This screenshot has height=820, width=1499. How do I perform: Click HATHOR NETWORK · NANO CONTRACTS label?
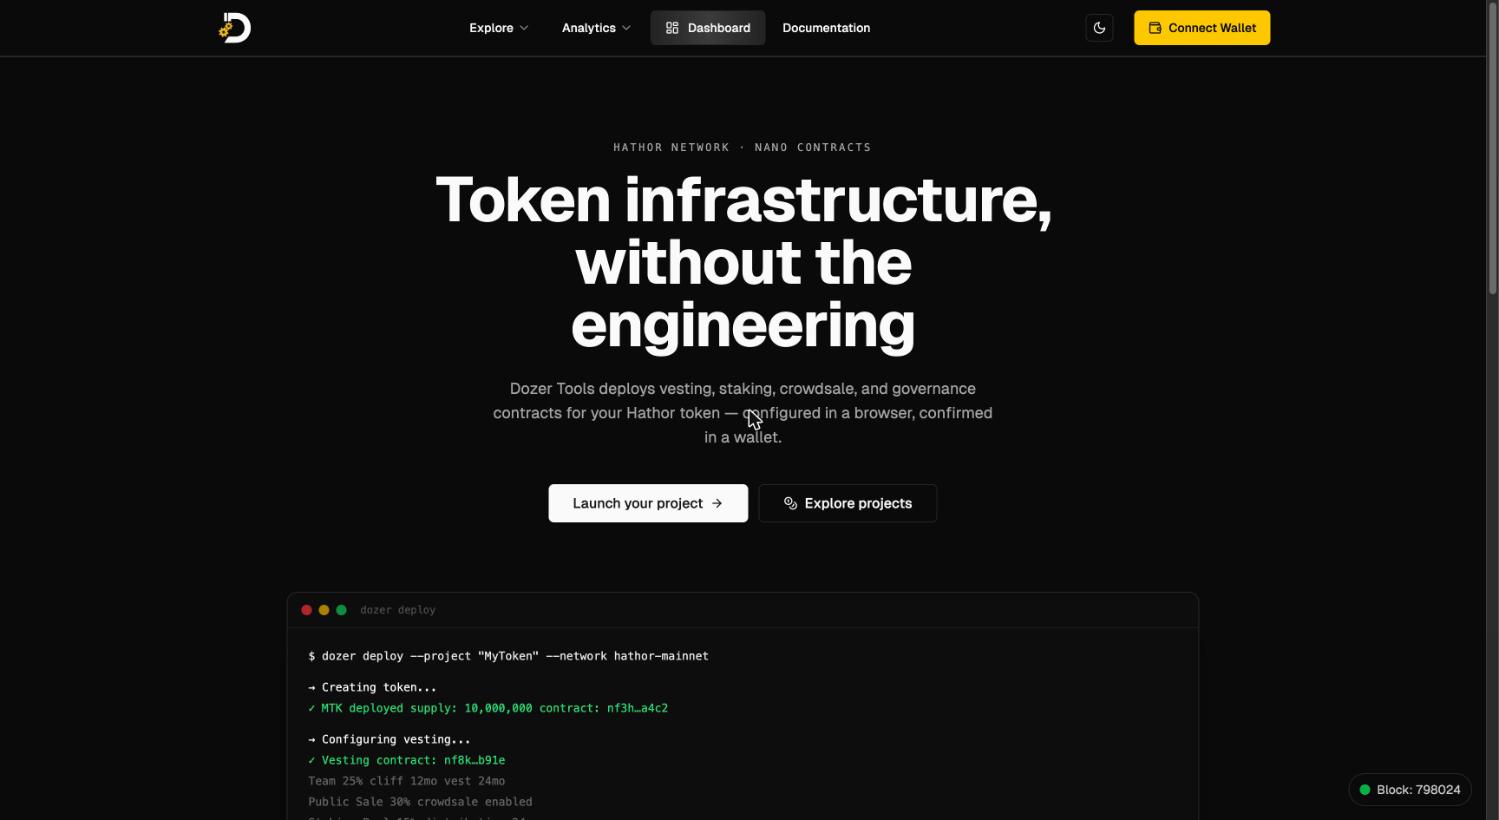[x=742, y=147]
